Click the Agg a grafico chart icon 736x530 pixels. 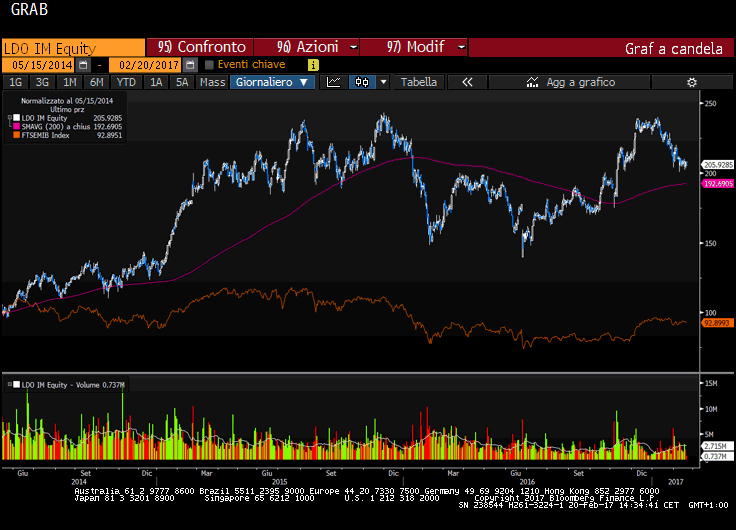[x=532, y=82]
